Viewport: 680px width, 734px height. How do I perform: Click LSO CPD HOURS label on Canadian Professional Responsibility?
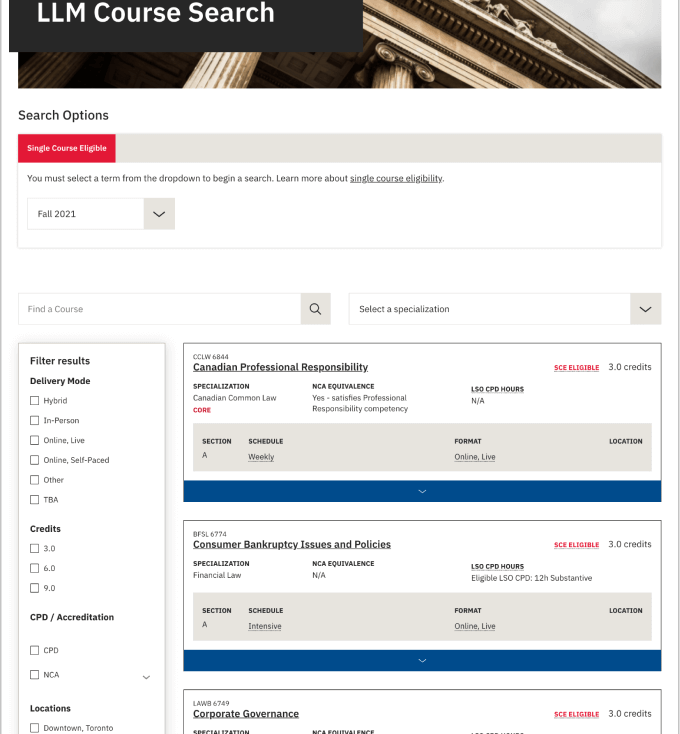coord(497,389)
